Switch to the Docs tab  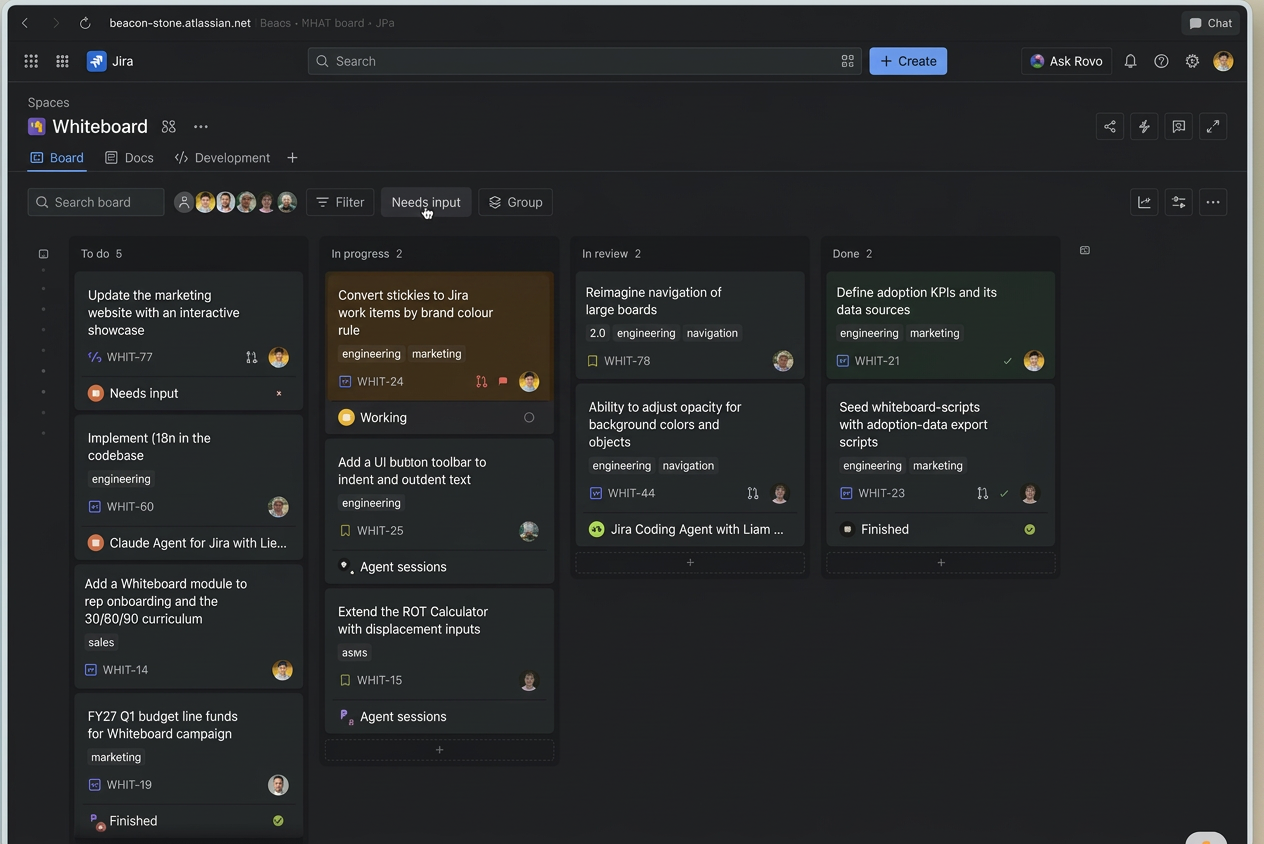click(x=129, y=158)
